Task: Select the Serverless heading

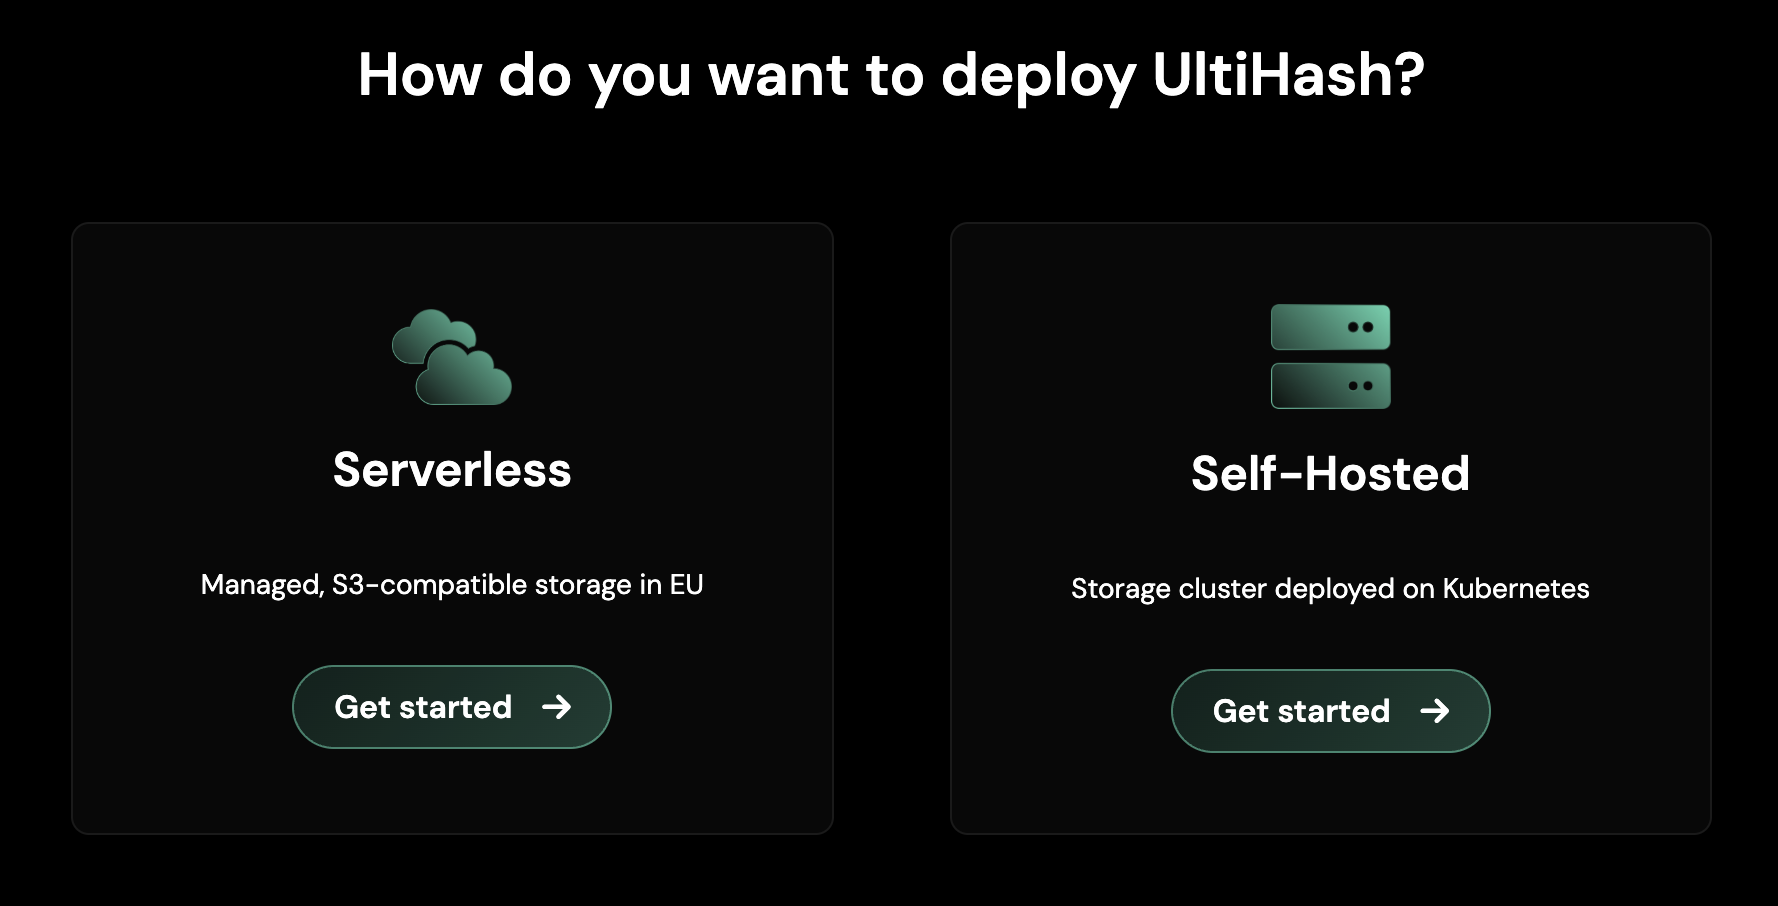Action: point(452,470)
